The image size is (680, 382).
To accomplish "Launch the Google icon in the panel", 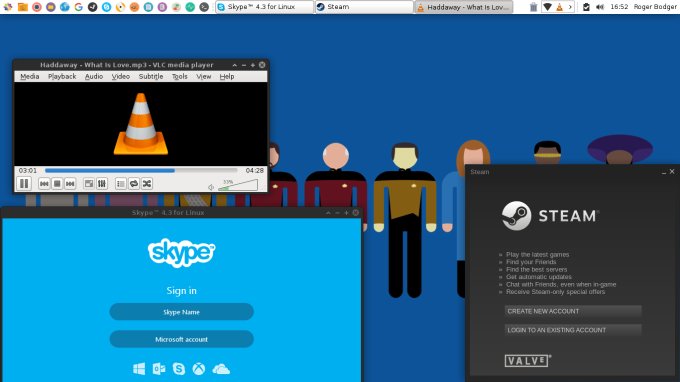I will (78, 7).
